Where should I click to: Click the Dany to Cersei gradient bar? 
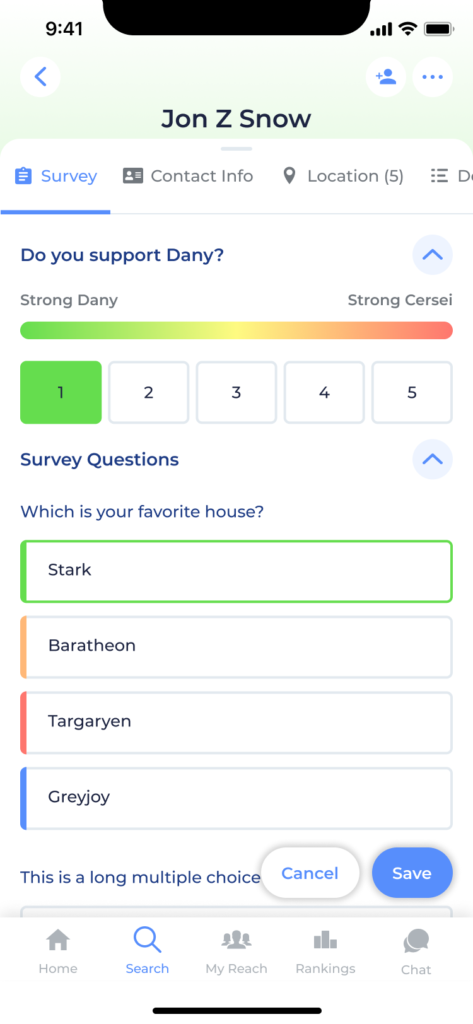[236, 330]
